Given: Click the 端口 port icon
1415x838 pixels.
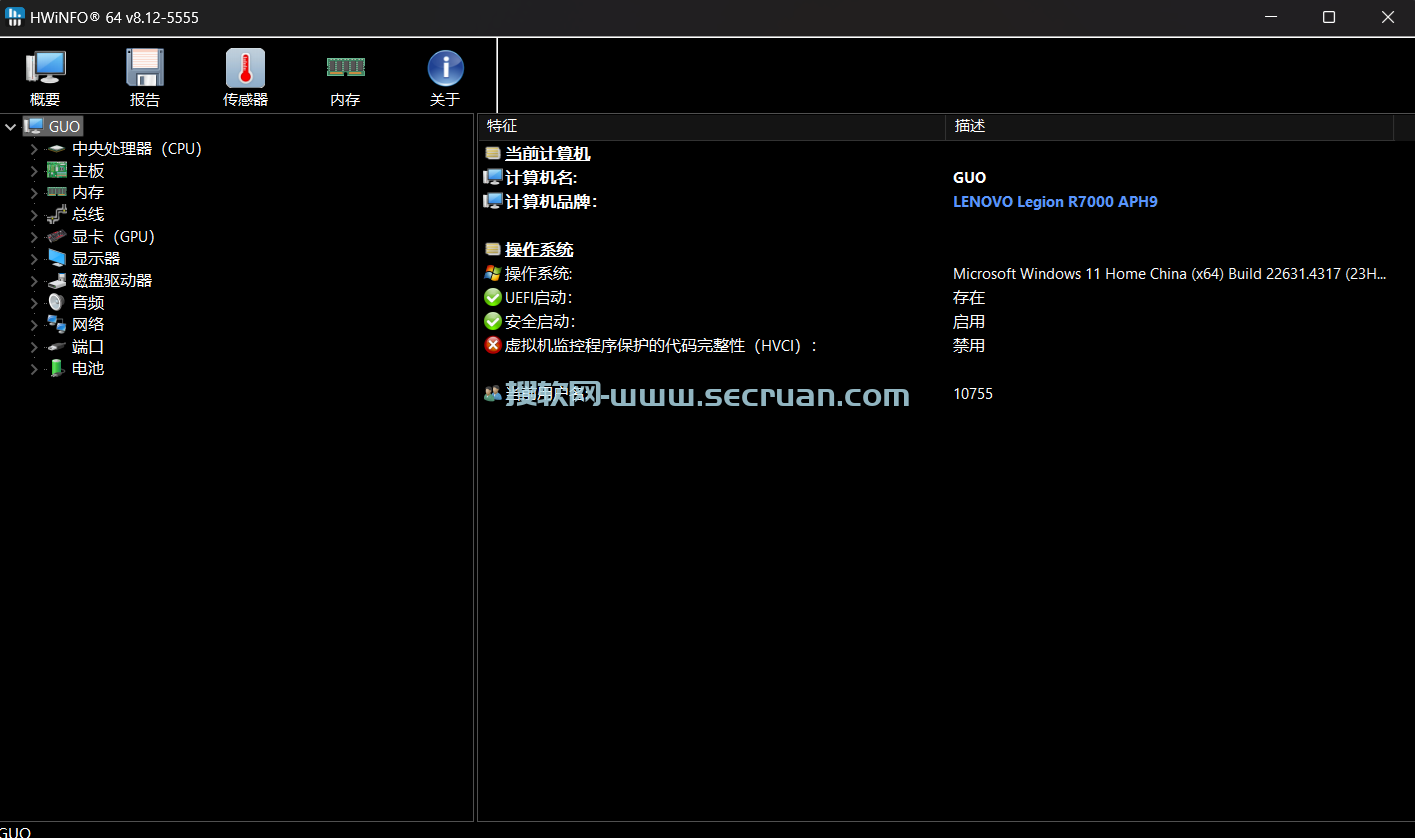Looking at the screenshot, I should [x=56, y=347].
